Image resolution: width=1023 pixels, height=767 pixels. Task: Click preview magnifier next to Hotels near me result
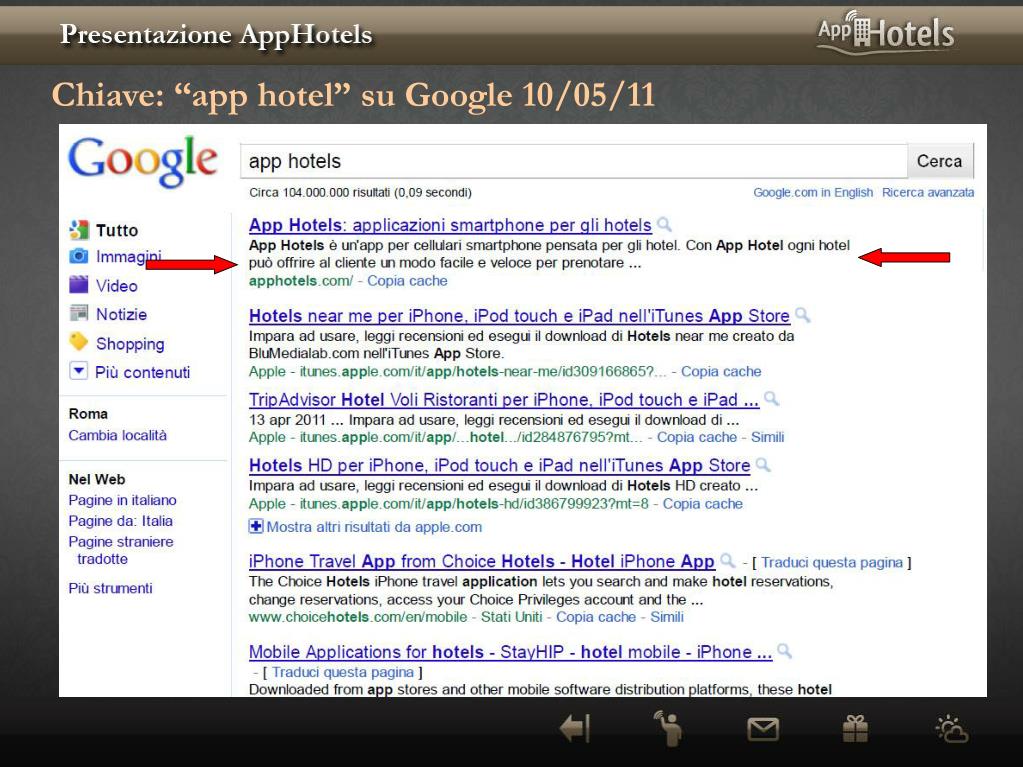coord(802,316)
